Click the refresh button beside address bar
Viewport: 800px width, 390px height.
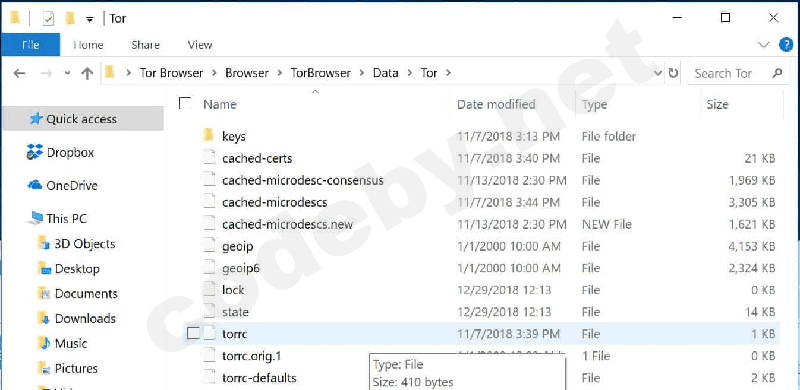(673, 73)
